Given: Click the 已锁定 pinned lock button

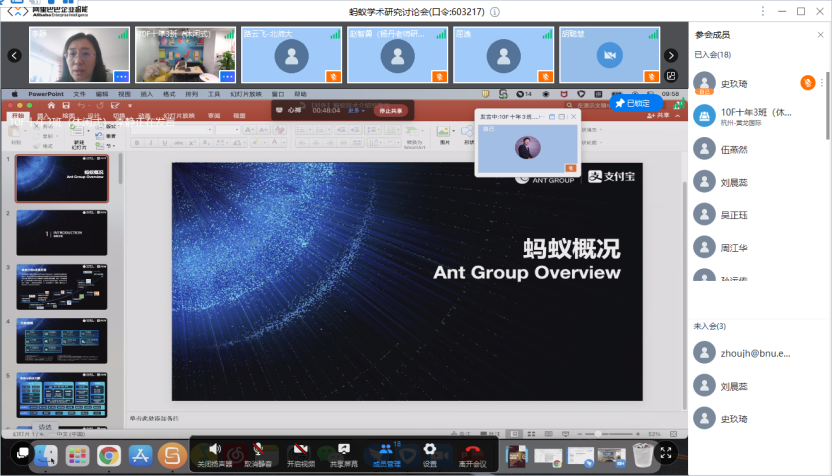Looking at the screenshot, I should (x=632, y=103).
